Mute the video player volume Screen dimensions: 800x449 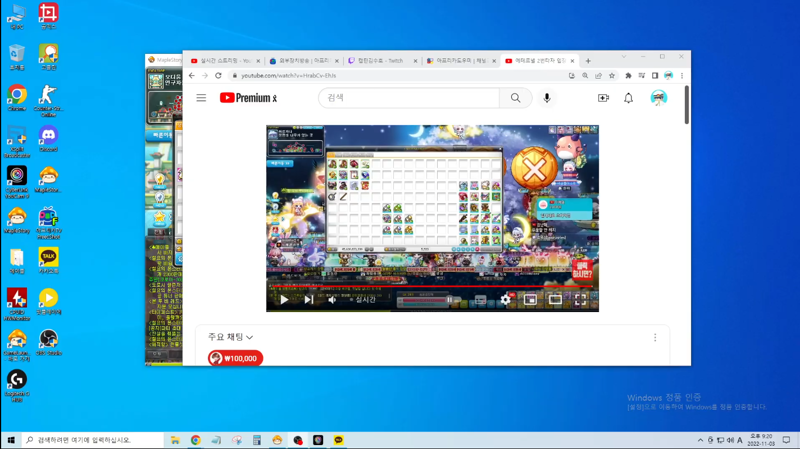pyautogui.click(x=332, y=300)
